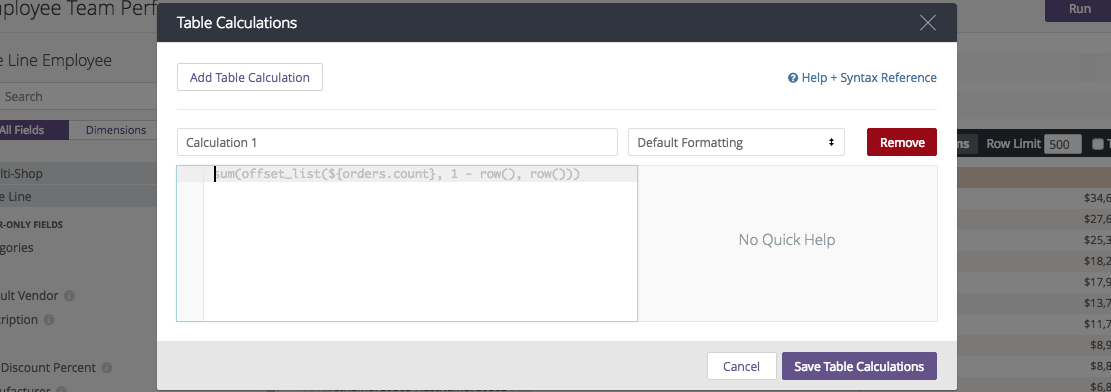Viewport: 1111px width, 392px height.
Task: Toggle the checkbox beside Row Limit
Action: 1098,144
